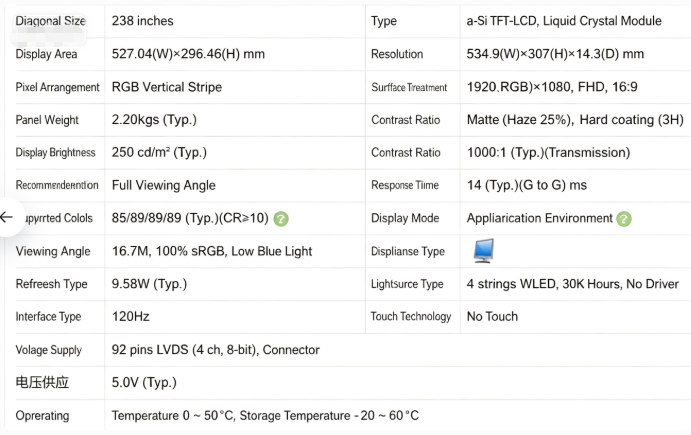The height and width of the screenshot is (435, 691).
Task: Open help icon beside Appliarication Environment
Action: (x=624, y=219)
